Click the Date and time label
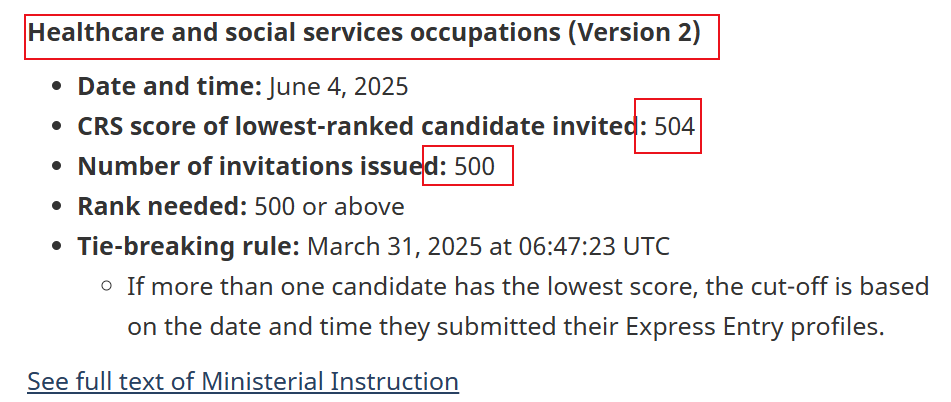951x402 pixels. [x=169, y=87]
